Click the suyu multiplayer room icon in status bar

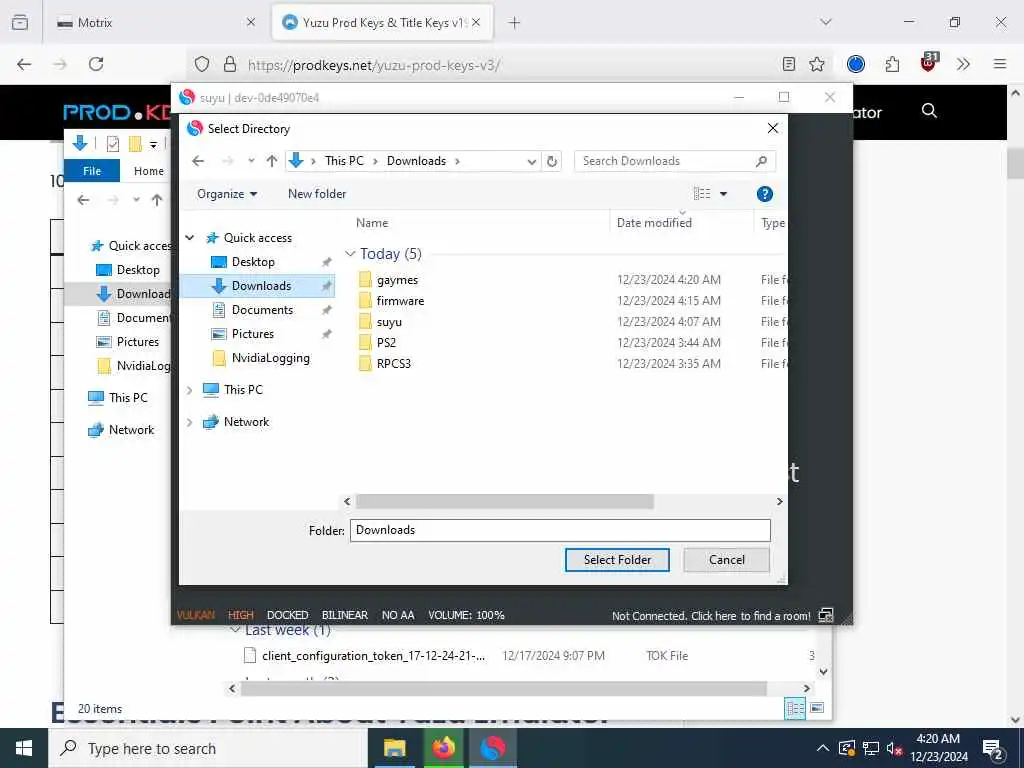coord(825,615)
